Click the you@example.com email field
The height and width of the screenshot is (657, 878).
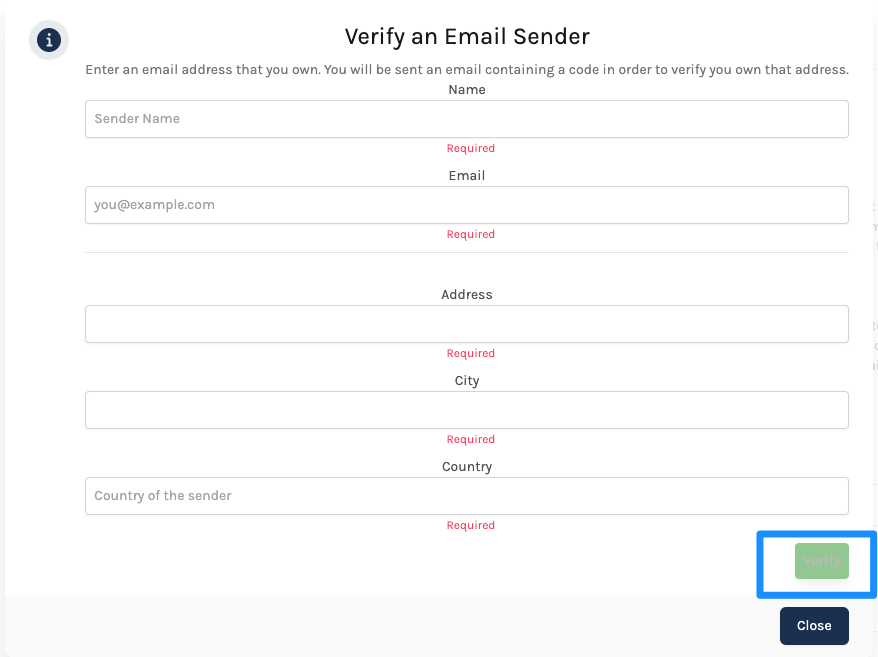[x=466, y=205]
